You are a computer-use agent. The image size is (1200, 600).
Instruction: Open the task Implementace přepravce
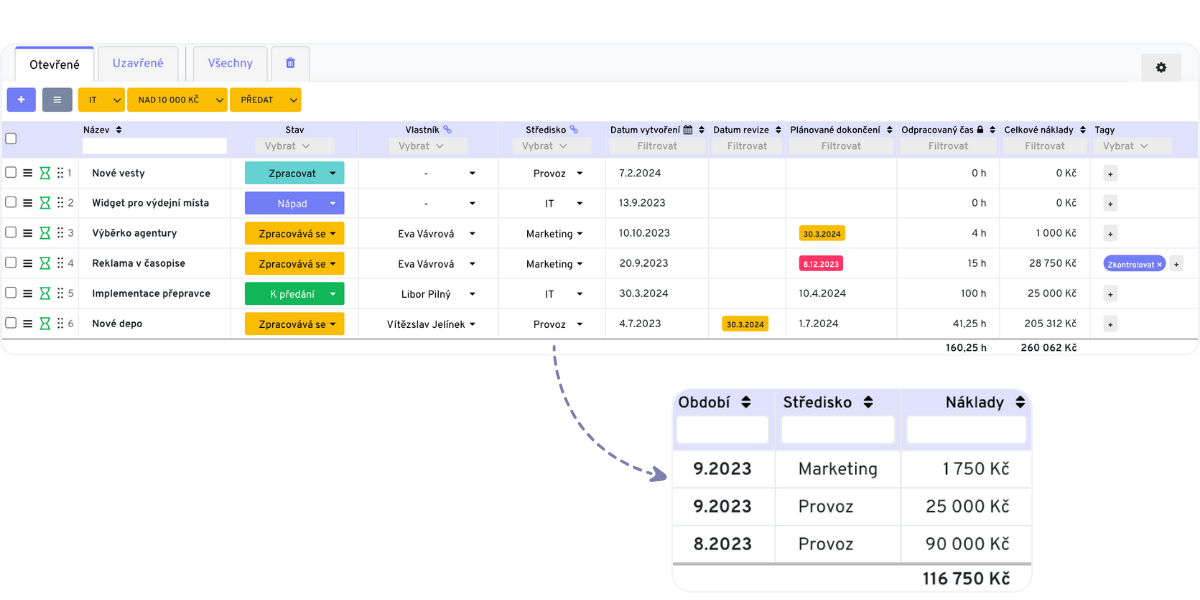click(x=150, y=294)
